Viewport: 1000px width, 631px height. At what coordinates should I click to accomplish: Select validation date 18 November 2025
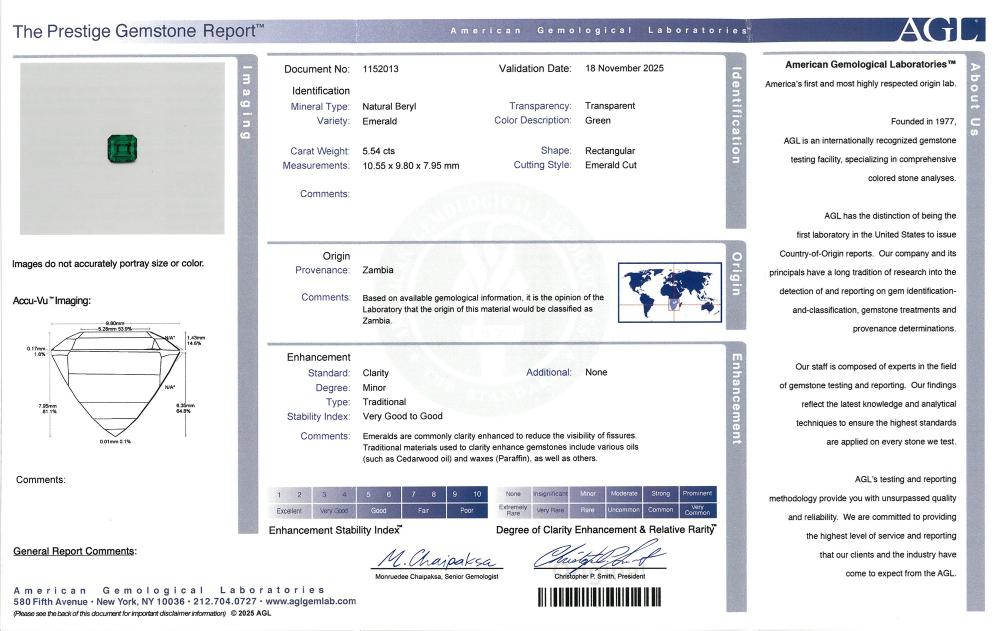click(624, 68)
